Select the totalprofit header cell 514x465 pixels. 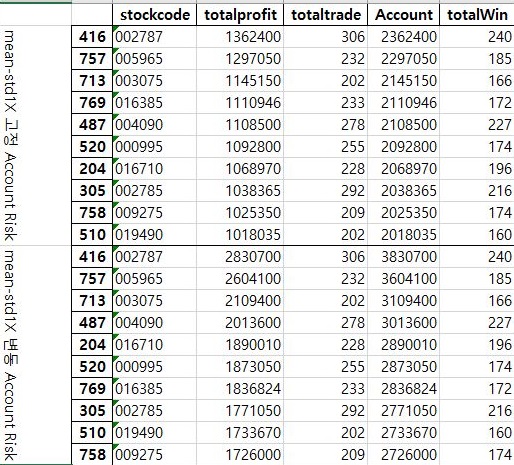(240, 15)
